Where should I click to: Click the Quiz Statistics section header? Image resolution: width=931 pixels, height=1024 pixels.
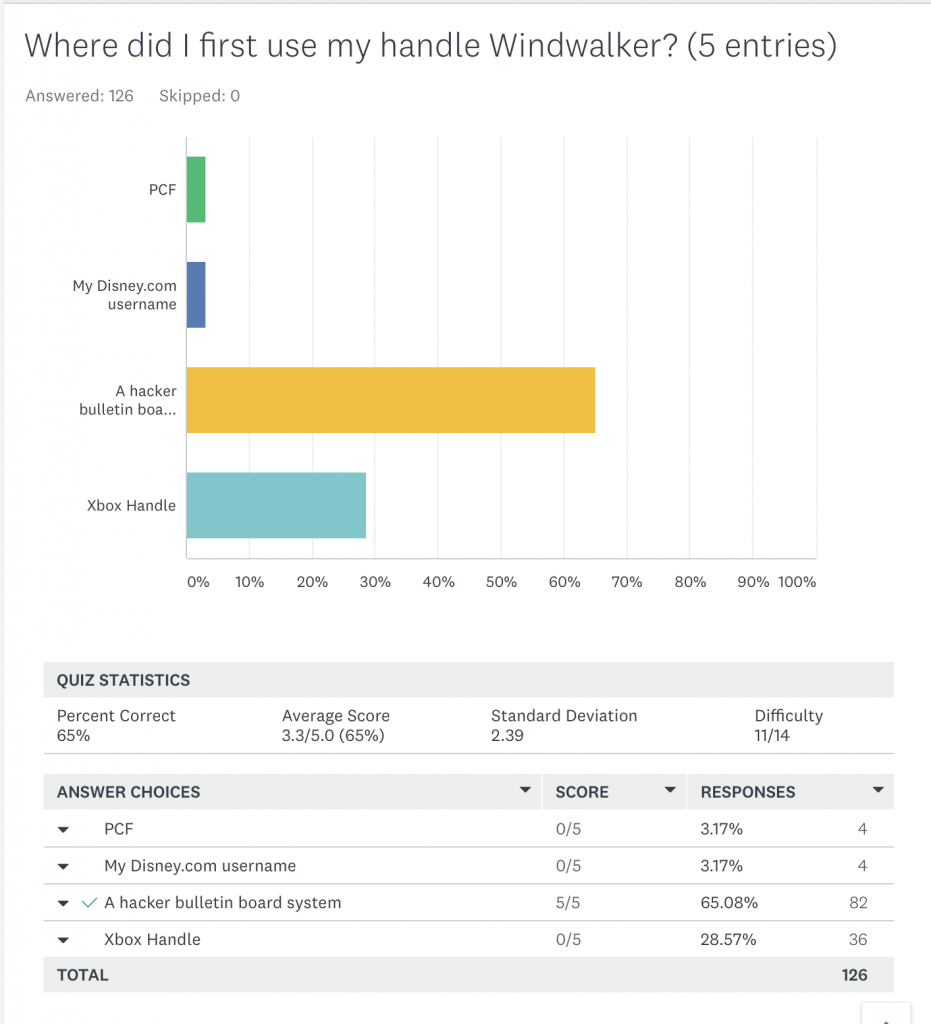click(x=123, y=680)
